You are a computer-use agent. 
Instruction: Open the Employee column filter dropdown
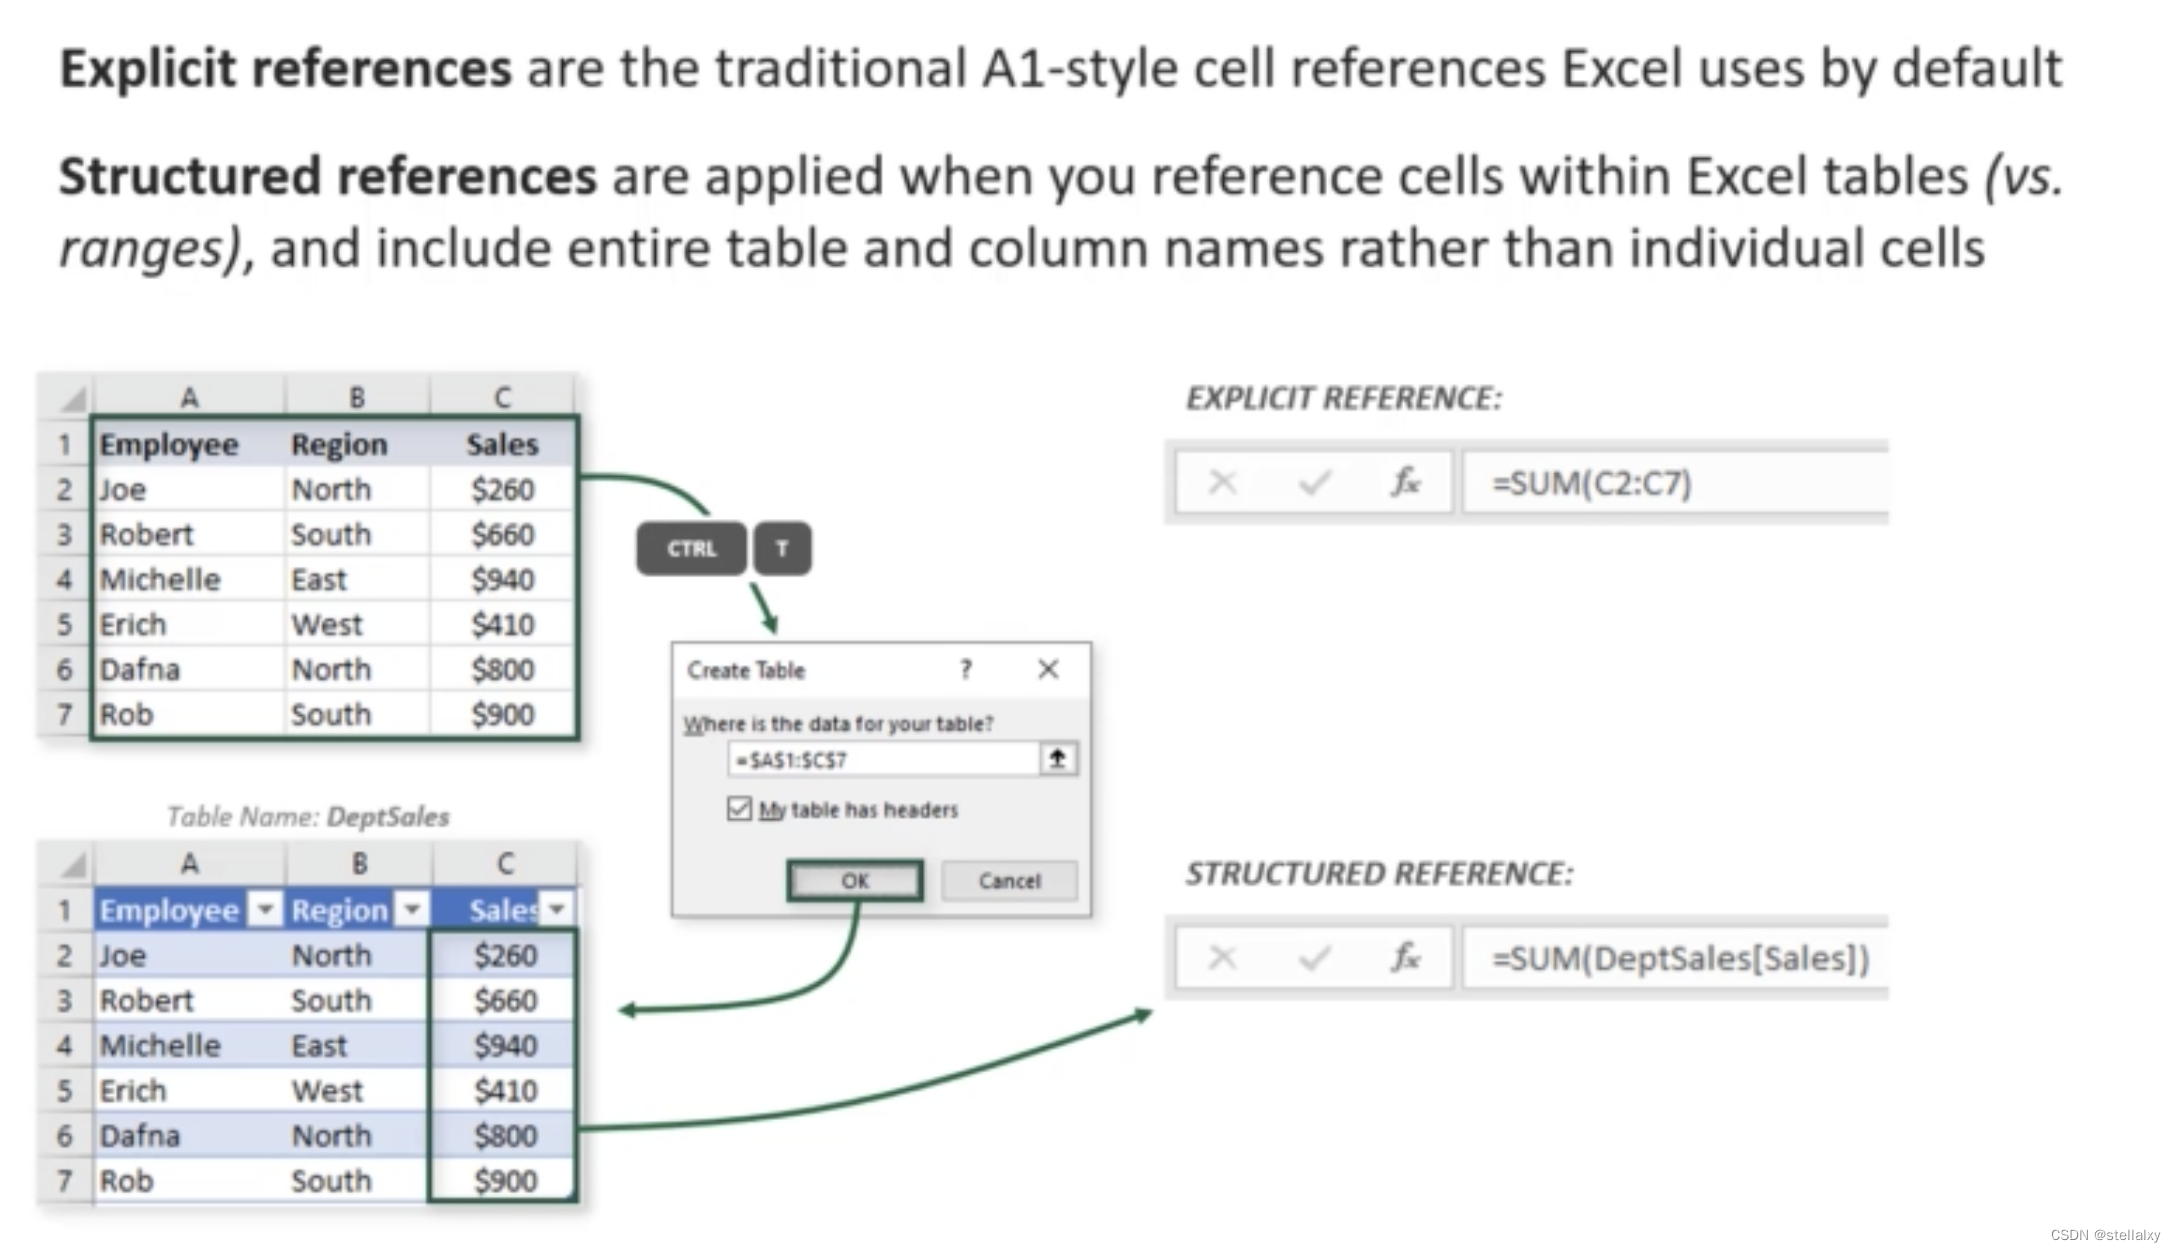[x=266, y=910]
